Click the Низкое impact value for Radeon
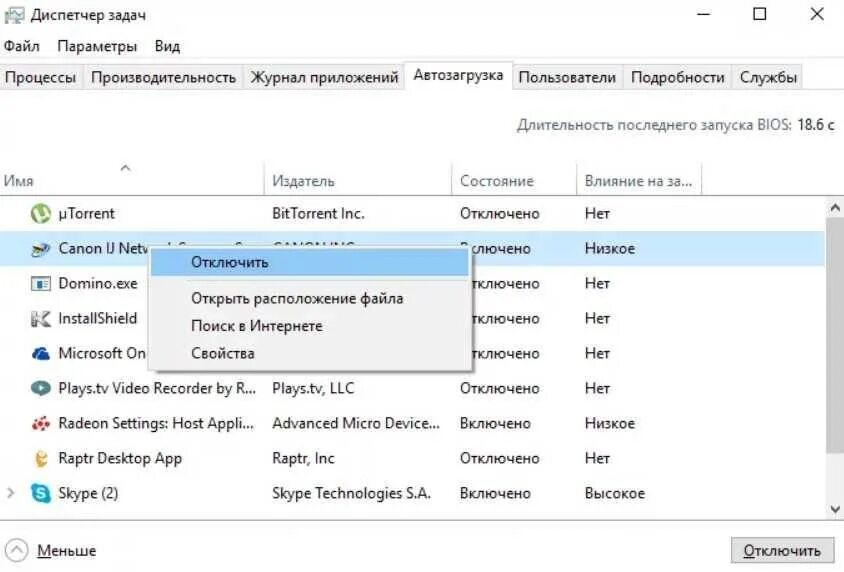The height and width of the screenshot is (572, 844). coord(610,423)
